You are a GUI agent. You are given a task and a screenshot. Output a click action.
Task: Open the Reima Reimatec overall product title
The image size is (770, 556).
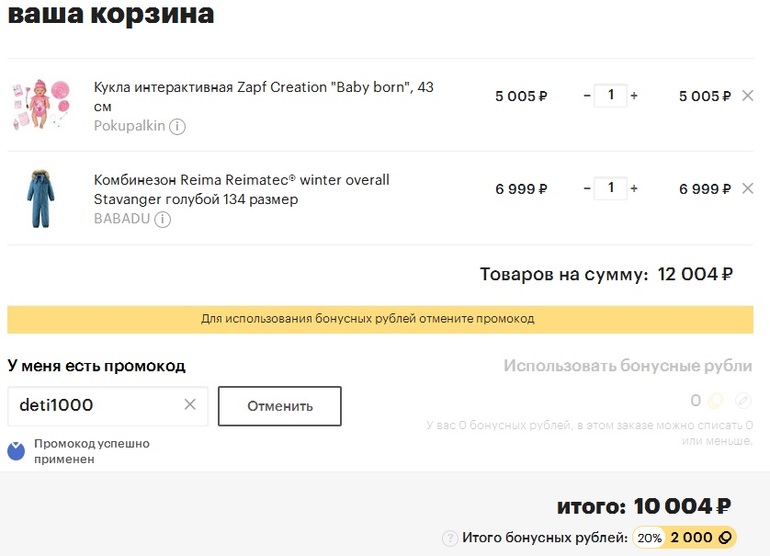click(241, 180)
